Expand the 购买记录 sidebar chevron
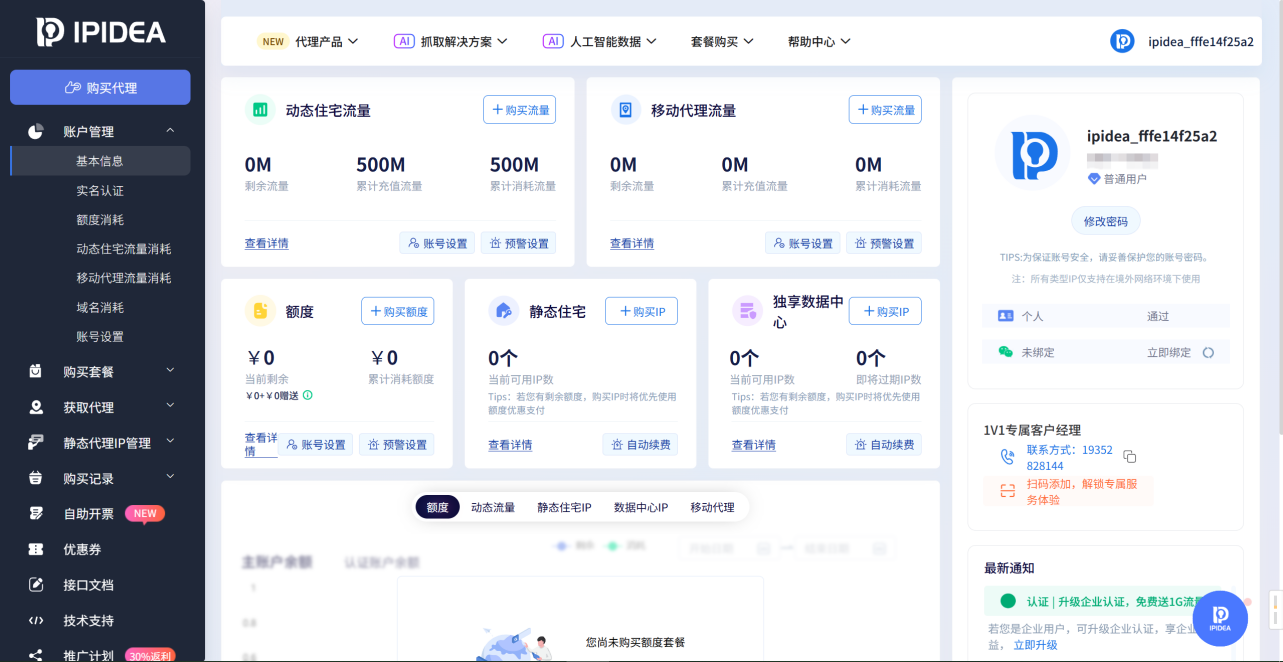The image size is (1283, 662). [x=170, y=477]
